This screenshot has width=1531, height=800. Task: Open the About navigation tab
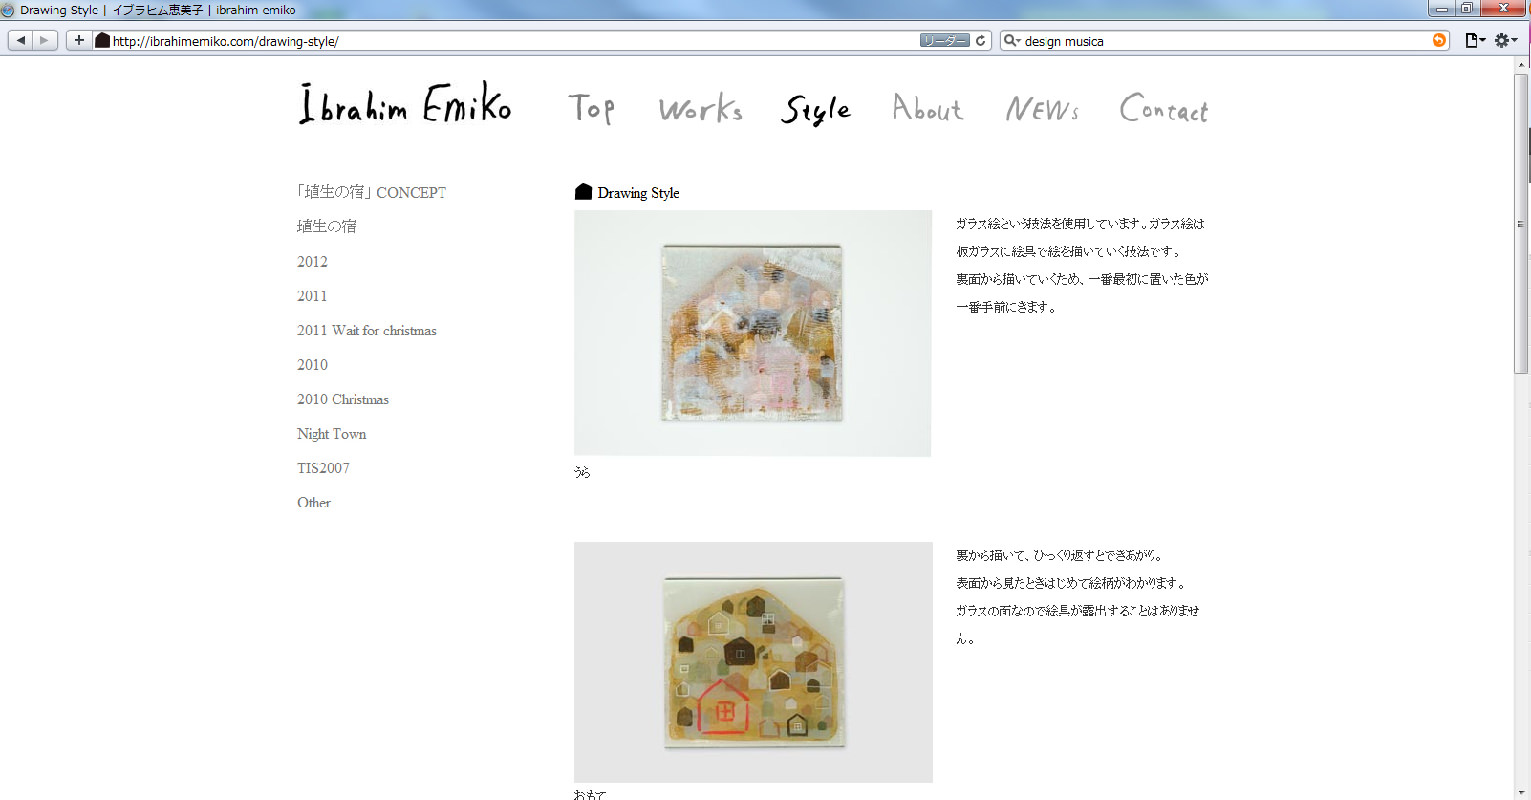(927, 107)
